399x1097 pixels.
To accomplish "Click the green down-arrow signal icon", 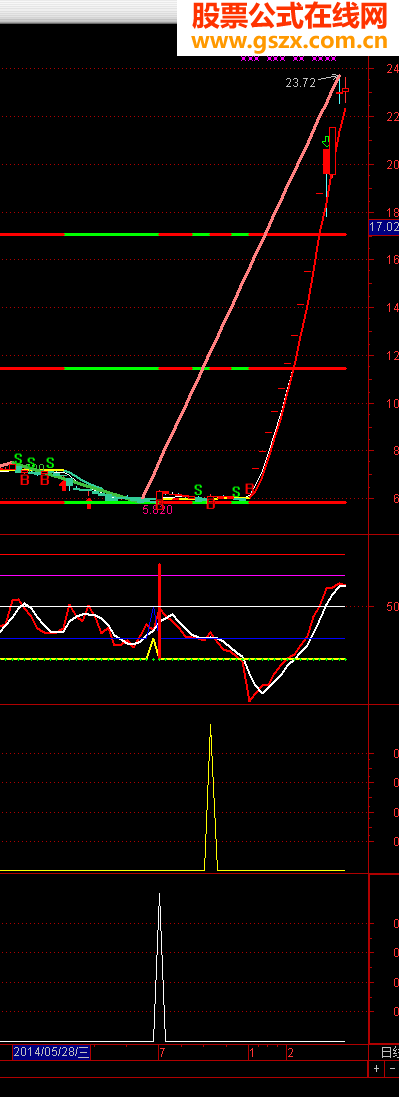I will click(326, 142).
